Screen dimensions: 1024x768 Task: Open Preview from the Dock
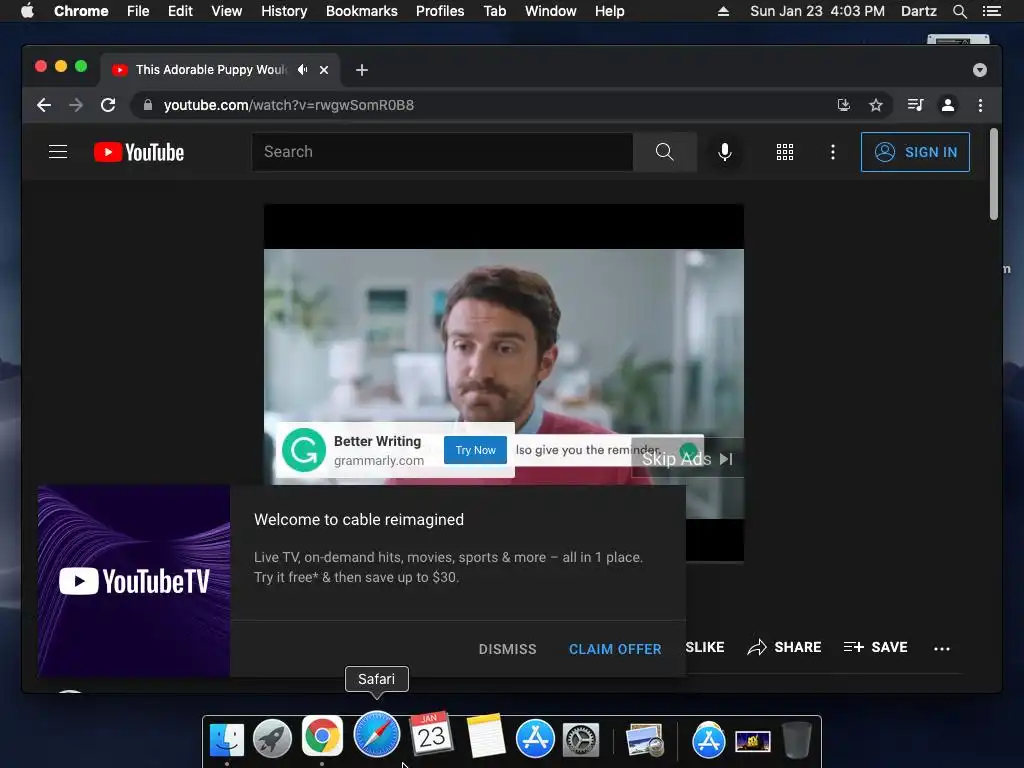click(x=644, y=740)
